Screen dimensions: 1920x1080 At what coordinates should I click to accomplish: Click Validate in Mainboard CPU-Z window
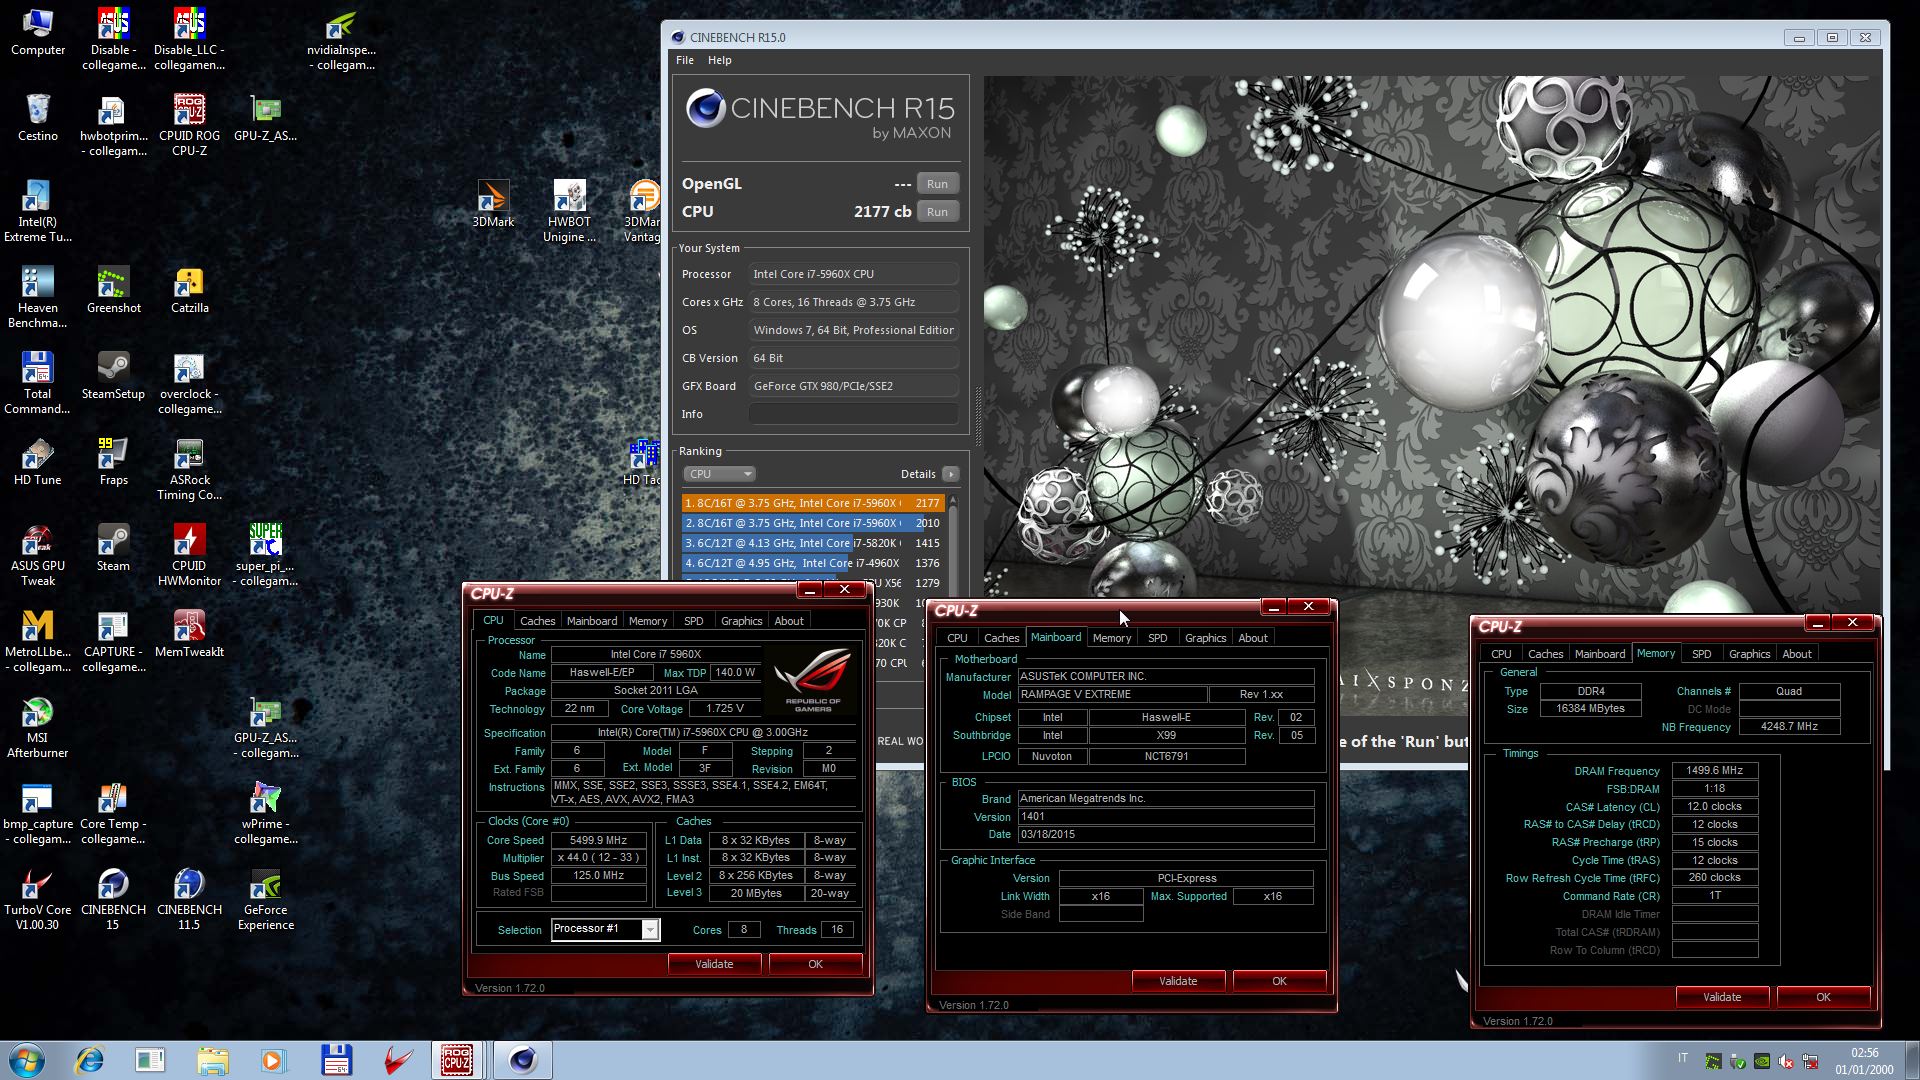click(1178, 981)
